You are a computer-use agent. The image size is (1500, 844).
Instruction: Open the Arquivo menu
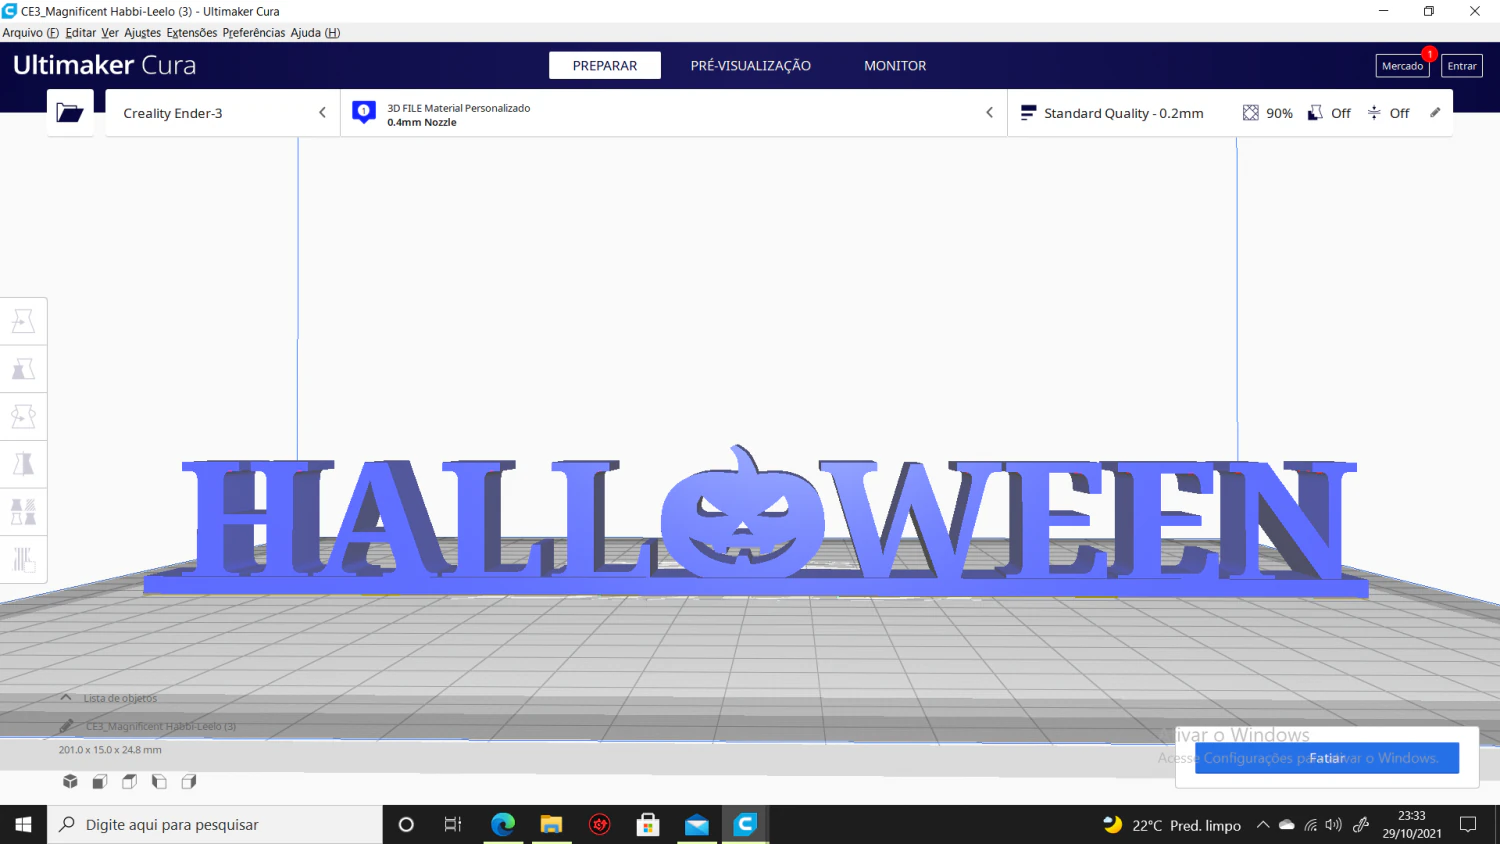tap(30, 33)
